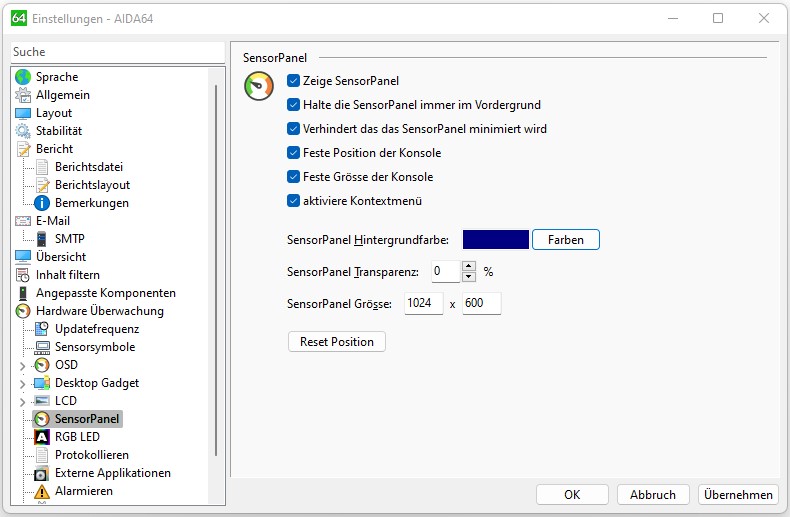Click the Sprache globe icon
The width and height of the screenshot is (790, 517).
[x=23, y=77]
